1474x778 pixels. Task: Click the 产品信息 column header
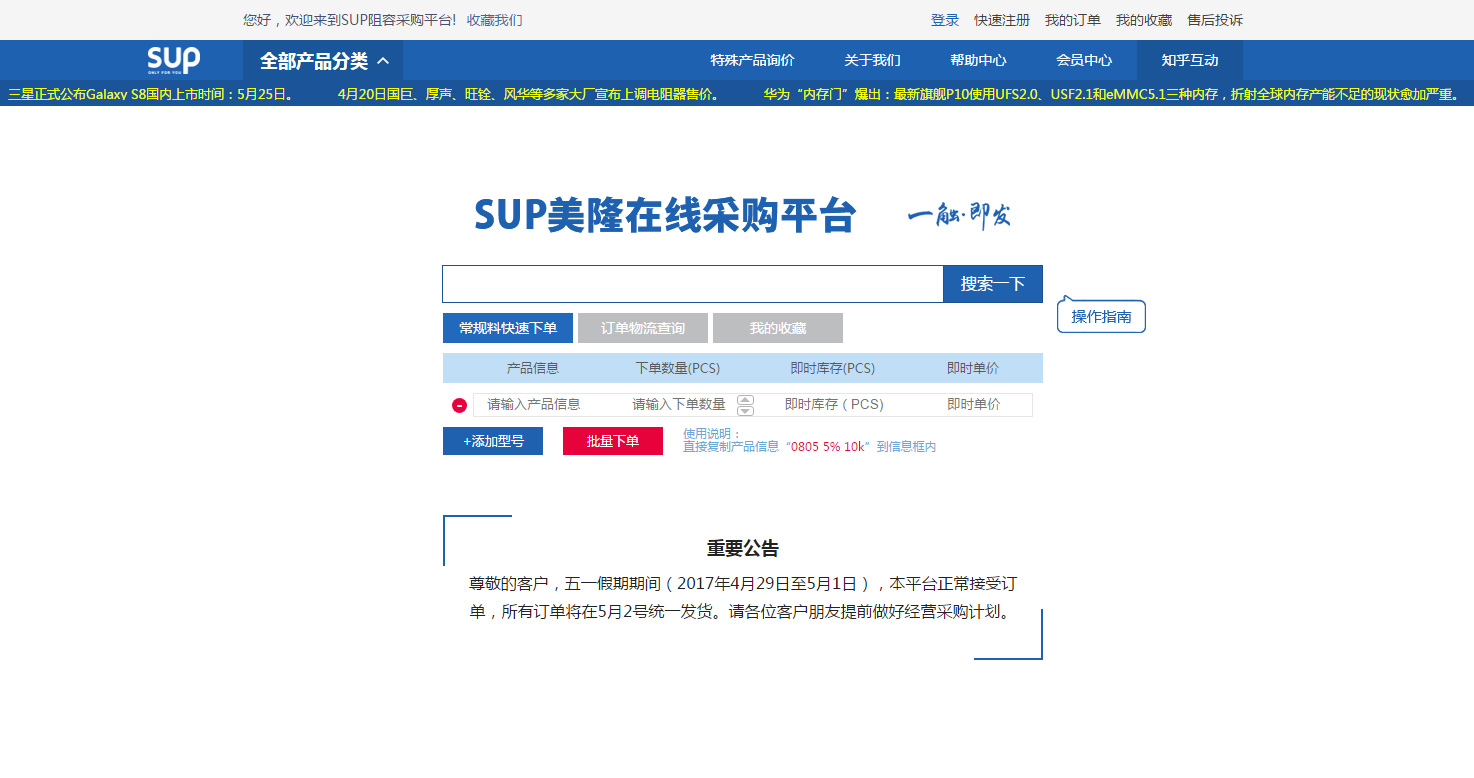point(533,368)
